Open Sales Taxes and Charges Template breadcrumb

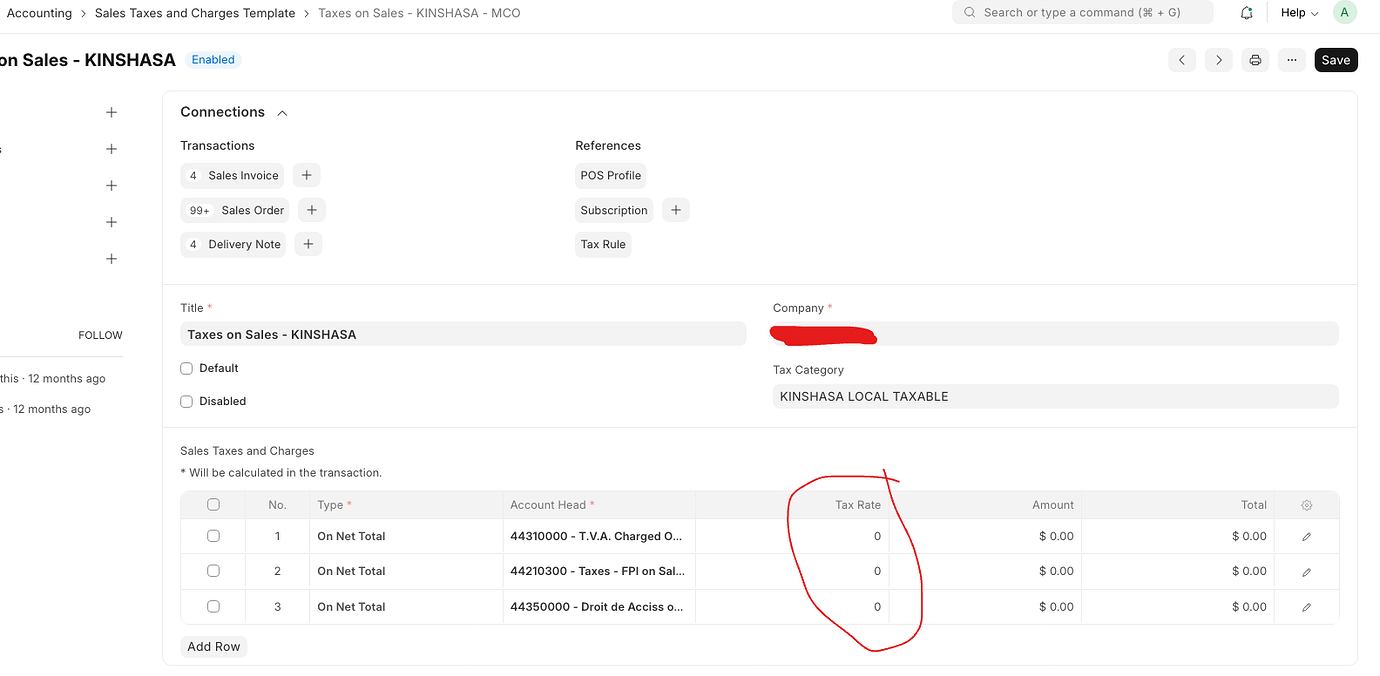click(x=195, y=13)
